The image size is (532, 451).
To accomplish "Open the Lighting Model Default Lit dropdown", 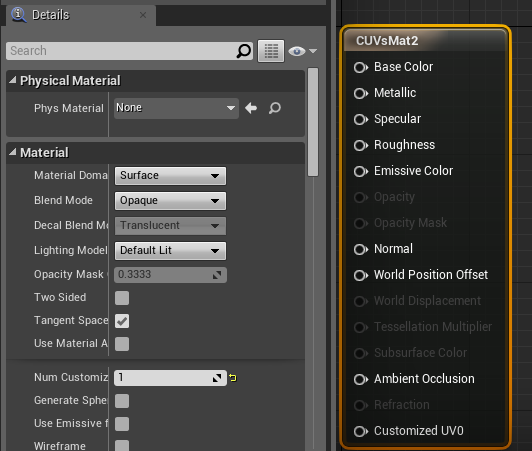I will click(x=170, y=251).
